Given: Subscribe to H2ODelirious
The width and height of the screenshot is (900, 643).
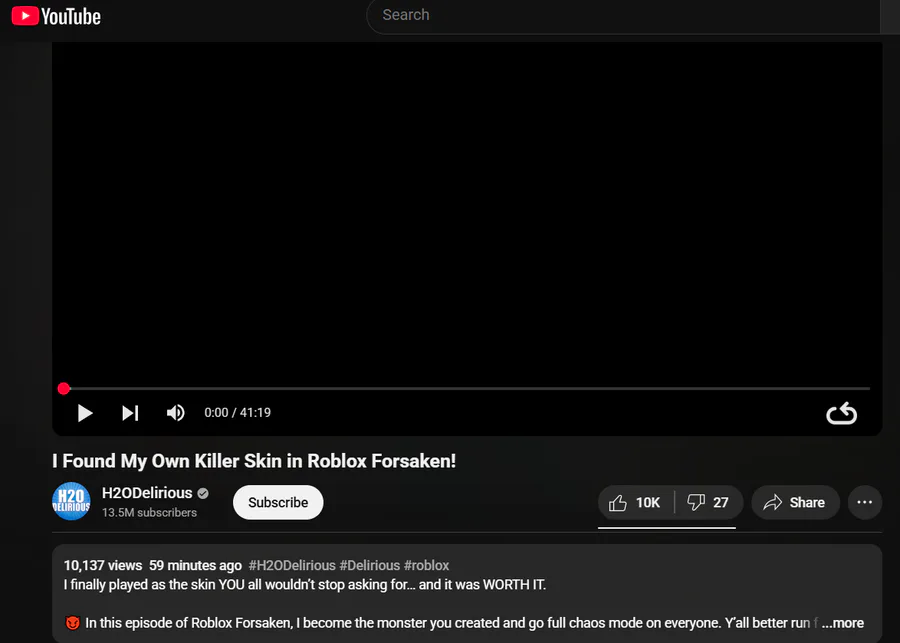Looking at the screenshot, I should click(278, 502).
